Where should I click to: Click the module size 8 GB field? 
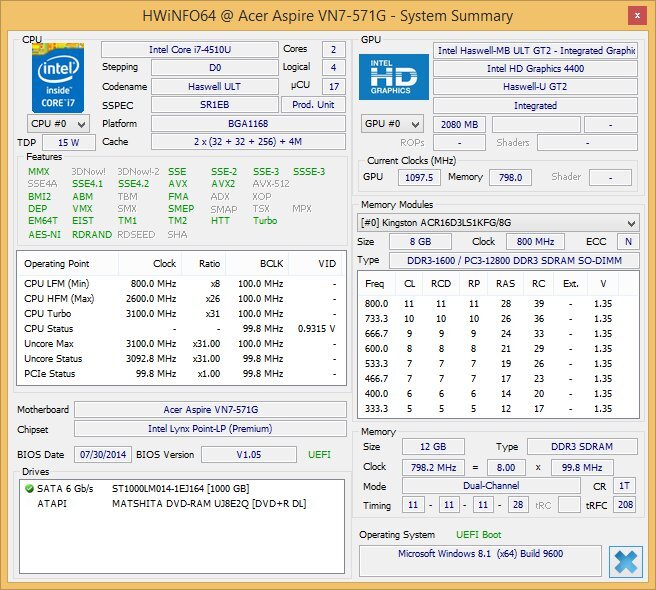[x=420, y=241]
